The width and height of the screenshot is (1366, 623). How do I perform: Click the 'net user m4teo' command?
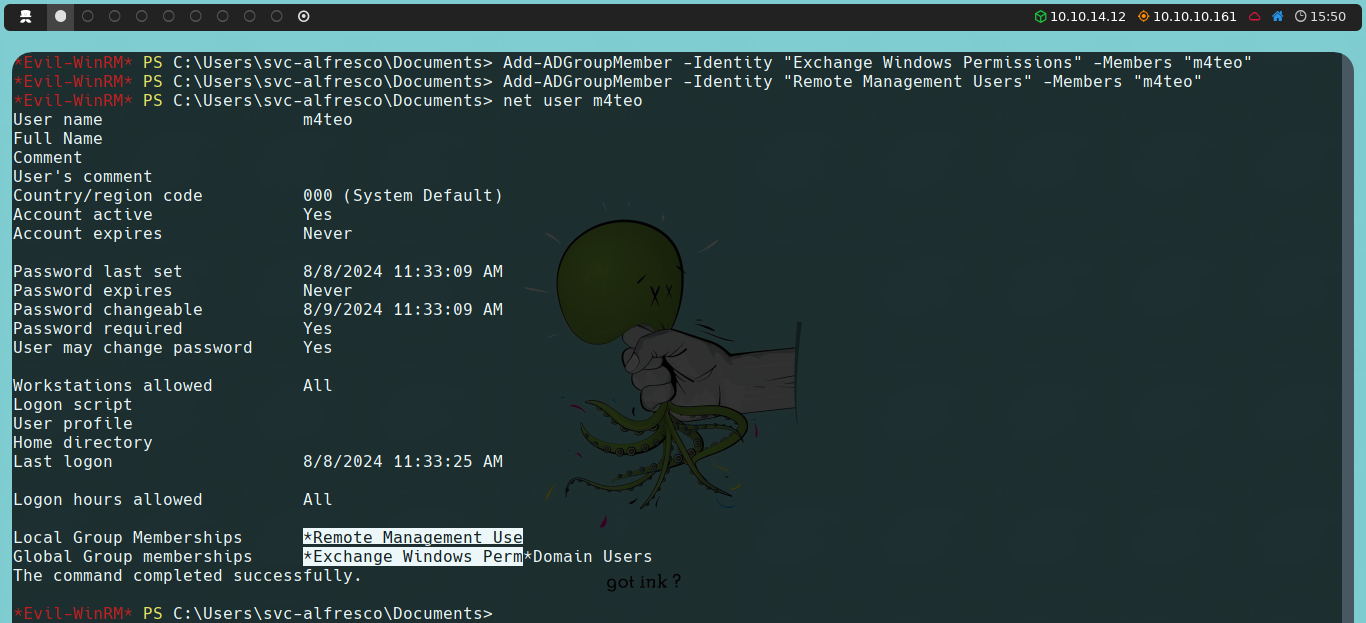click(x=573, y=101)
